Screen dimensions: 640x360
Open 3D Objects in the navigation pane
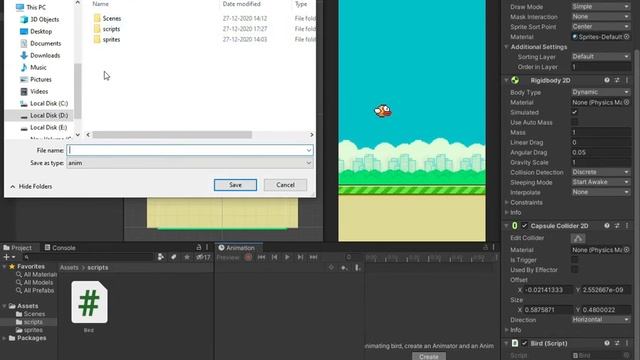pos(40,19)
